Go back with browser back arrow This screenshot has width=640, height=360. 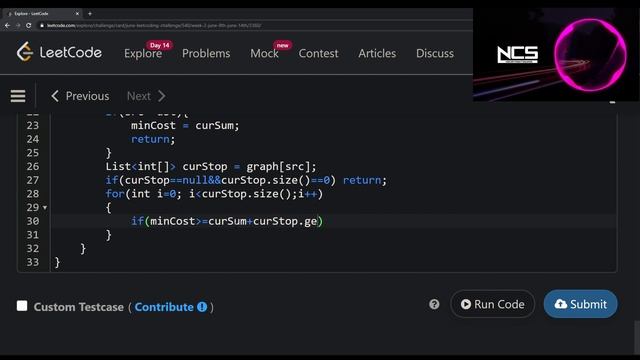click(7, 25)
